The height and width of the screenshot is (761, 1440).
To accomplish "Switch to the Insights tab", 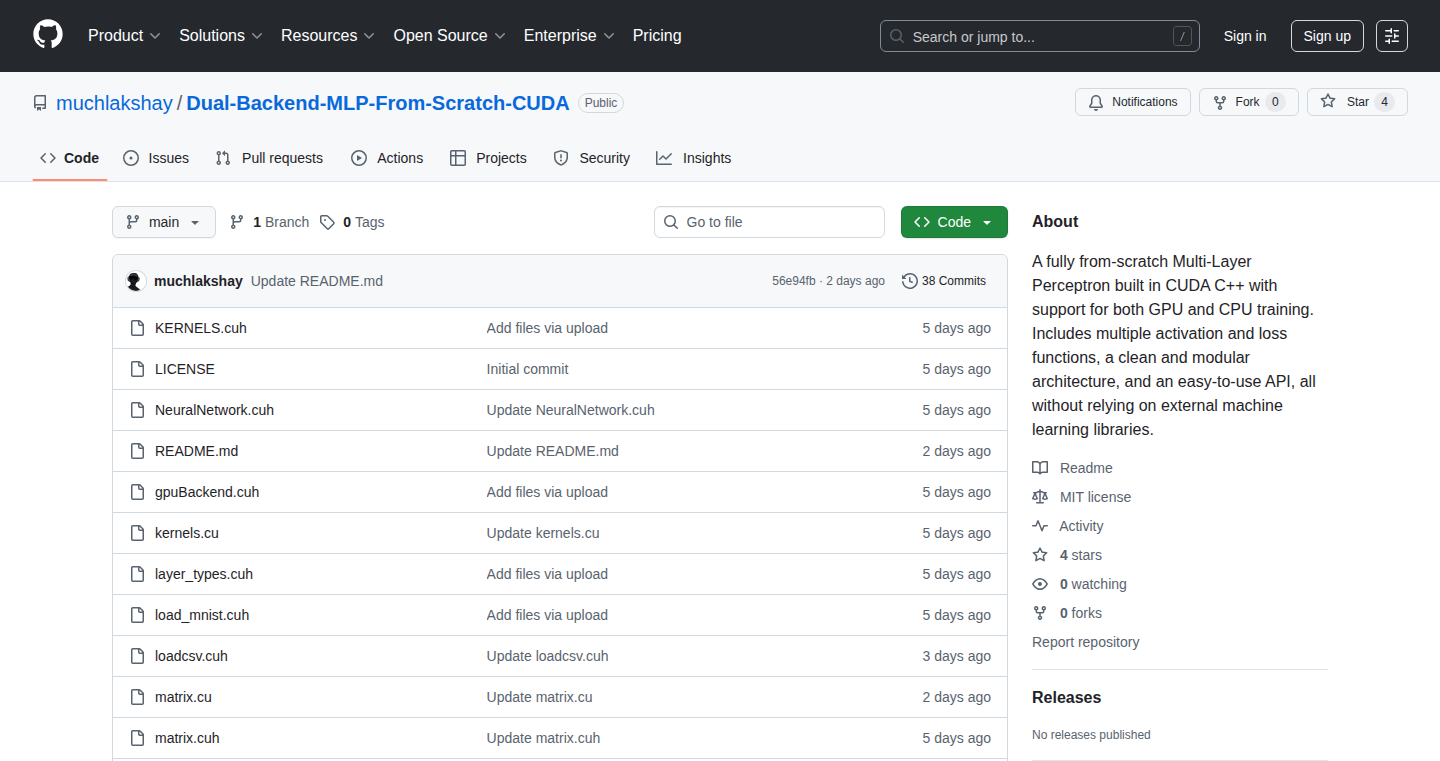I will tap(694, 158).
